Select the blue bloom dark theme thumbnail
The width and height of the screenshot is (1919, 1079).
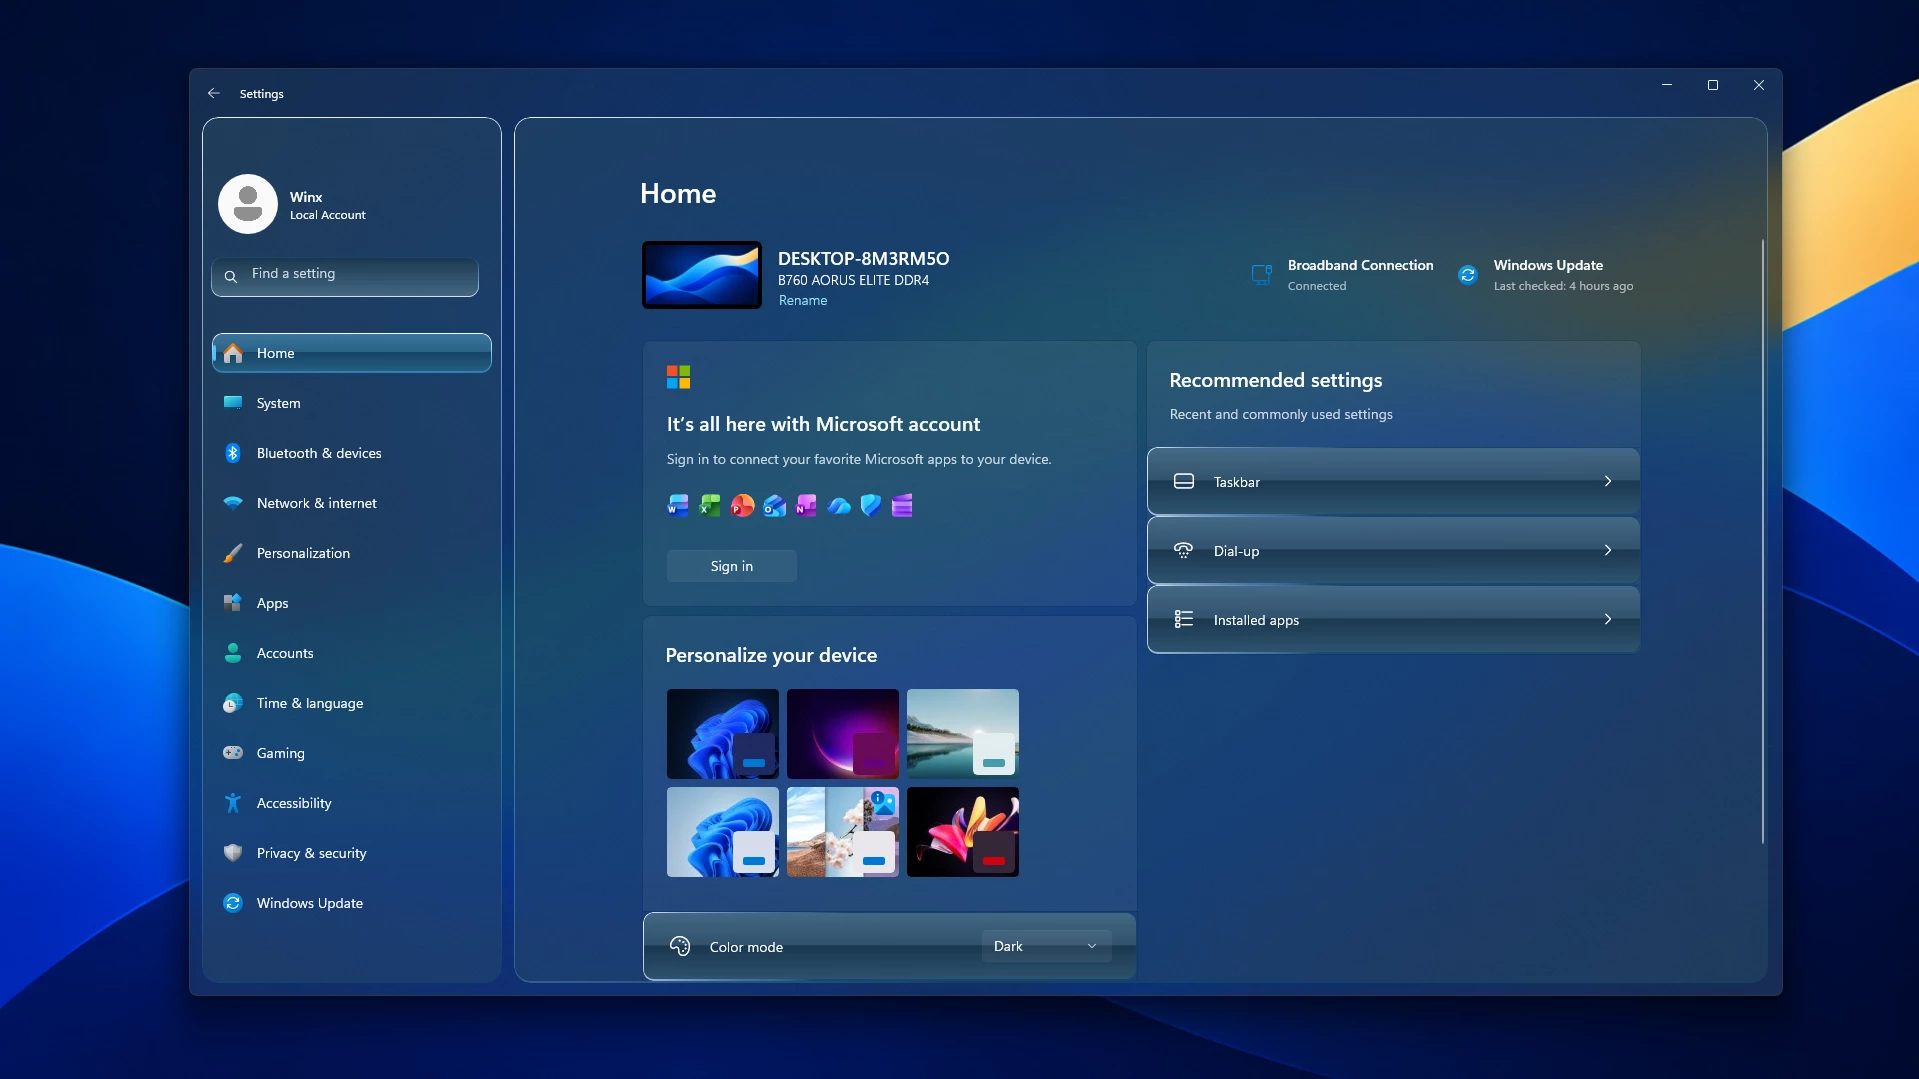(x=723, y=734)
